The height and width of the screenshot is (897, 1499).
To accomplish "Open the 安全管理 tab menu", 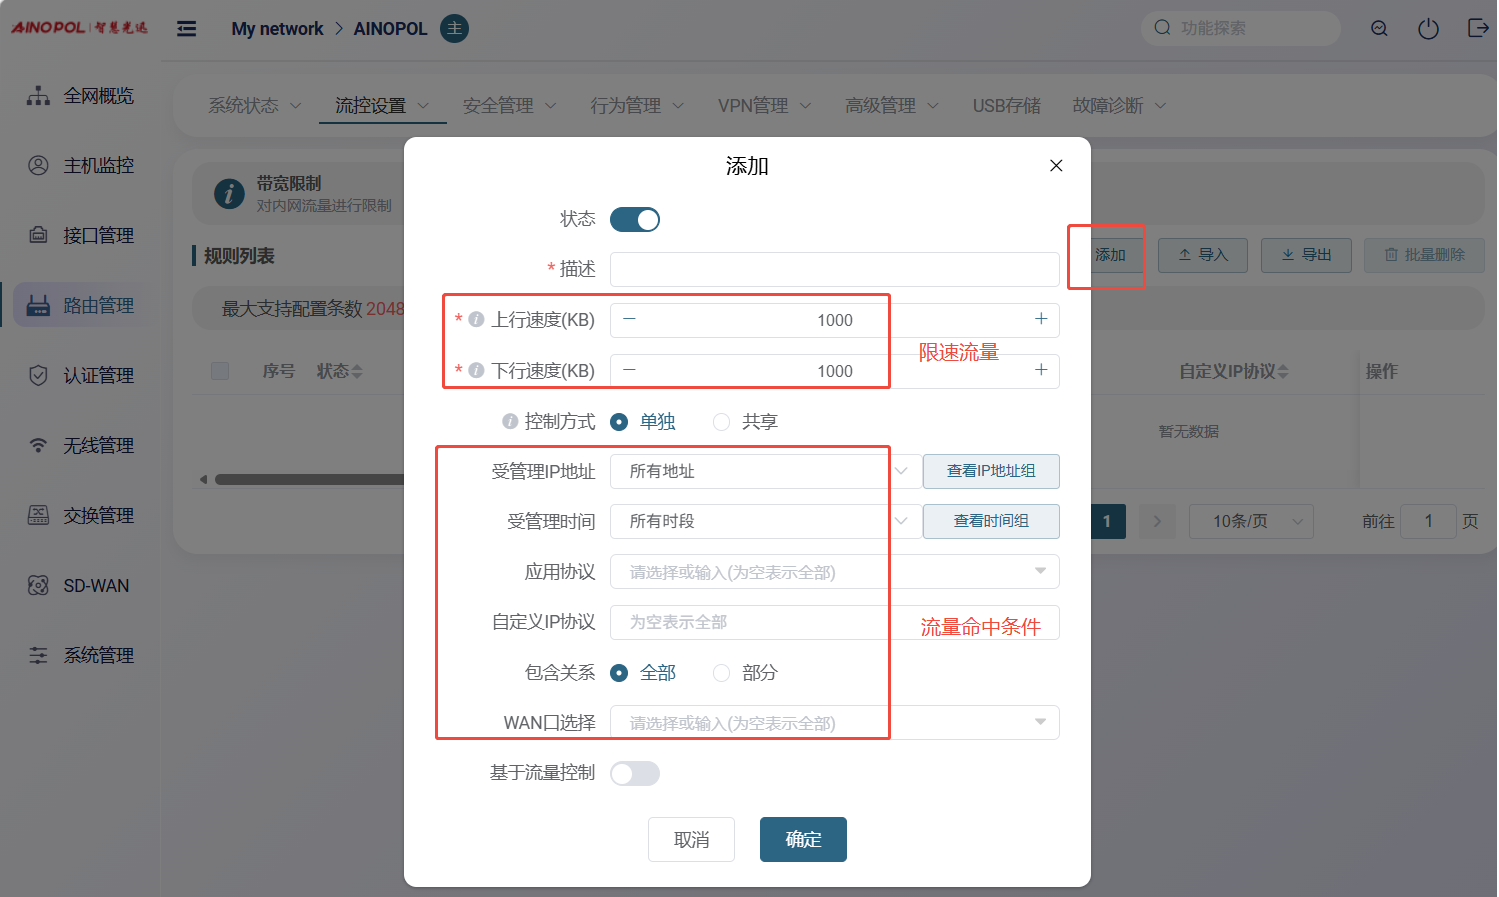I will coord(508,106).
